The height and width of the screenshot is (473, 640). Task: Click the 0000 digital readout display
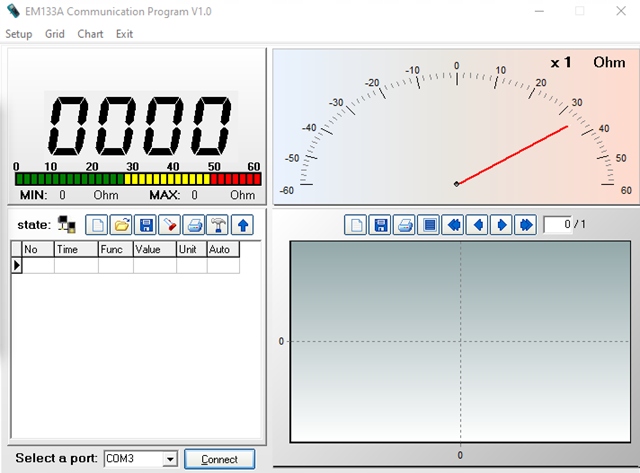click(140, 126)
